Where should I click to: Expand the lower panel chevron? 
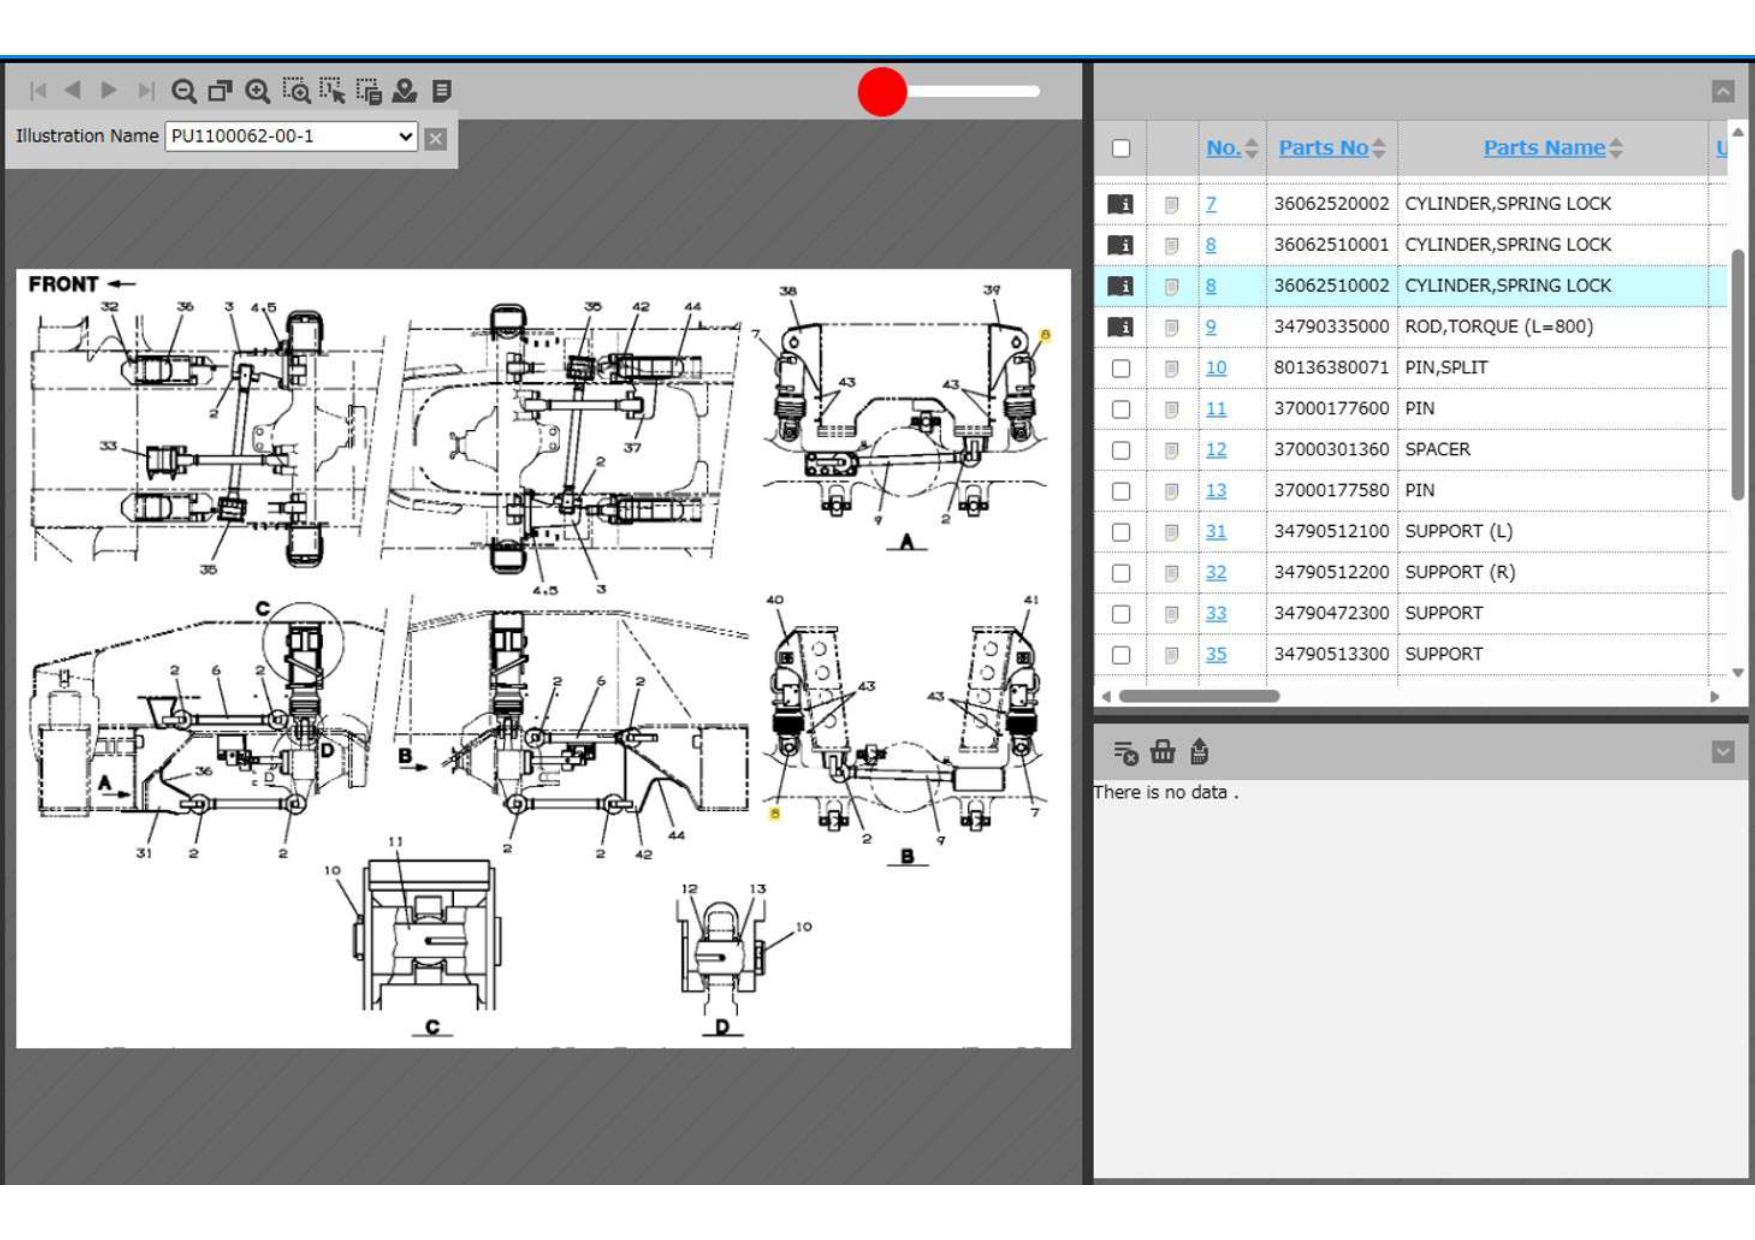(x=1722, y=752)
